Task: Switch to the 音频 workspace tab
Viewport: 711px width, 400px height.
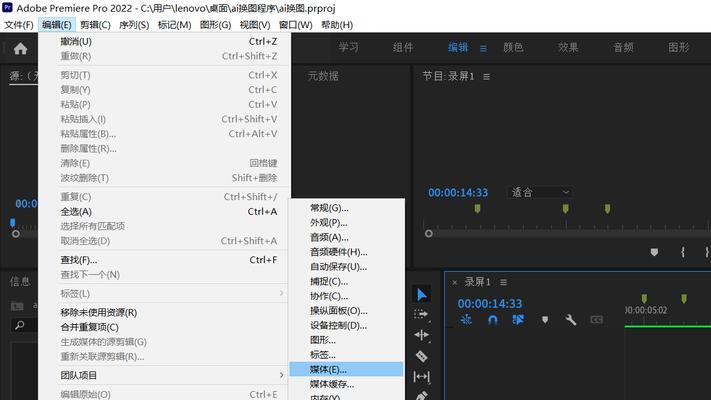Action: click(x=623, y=48)
